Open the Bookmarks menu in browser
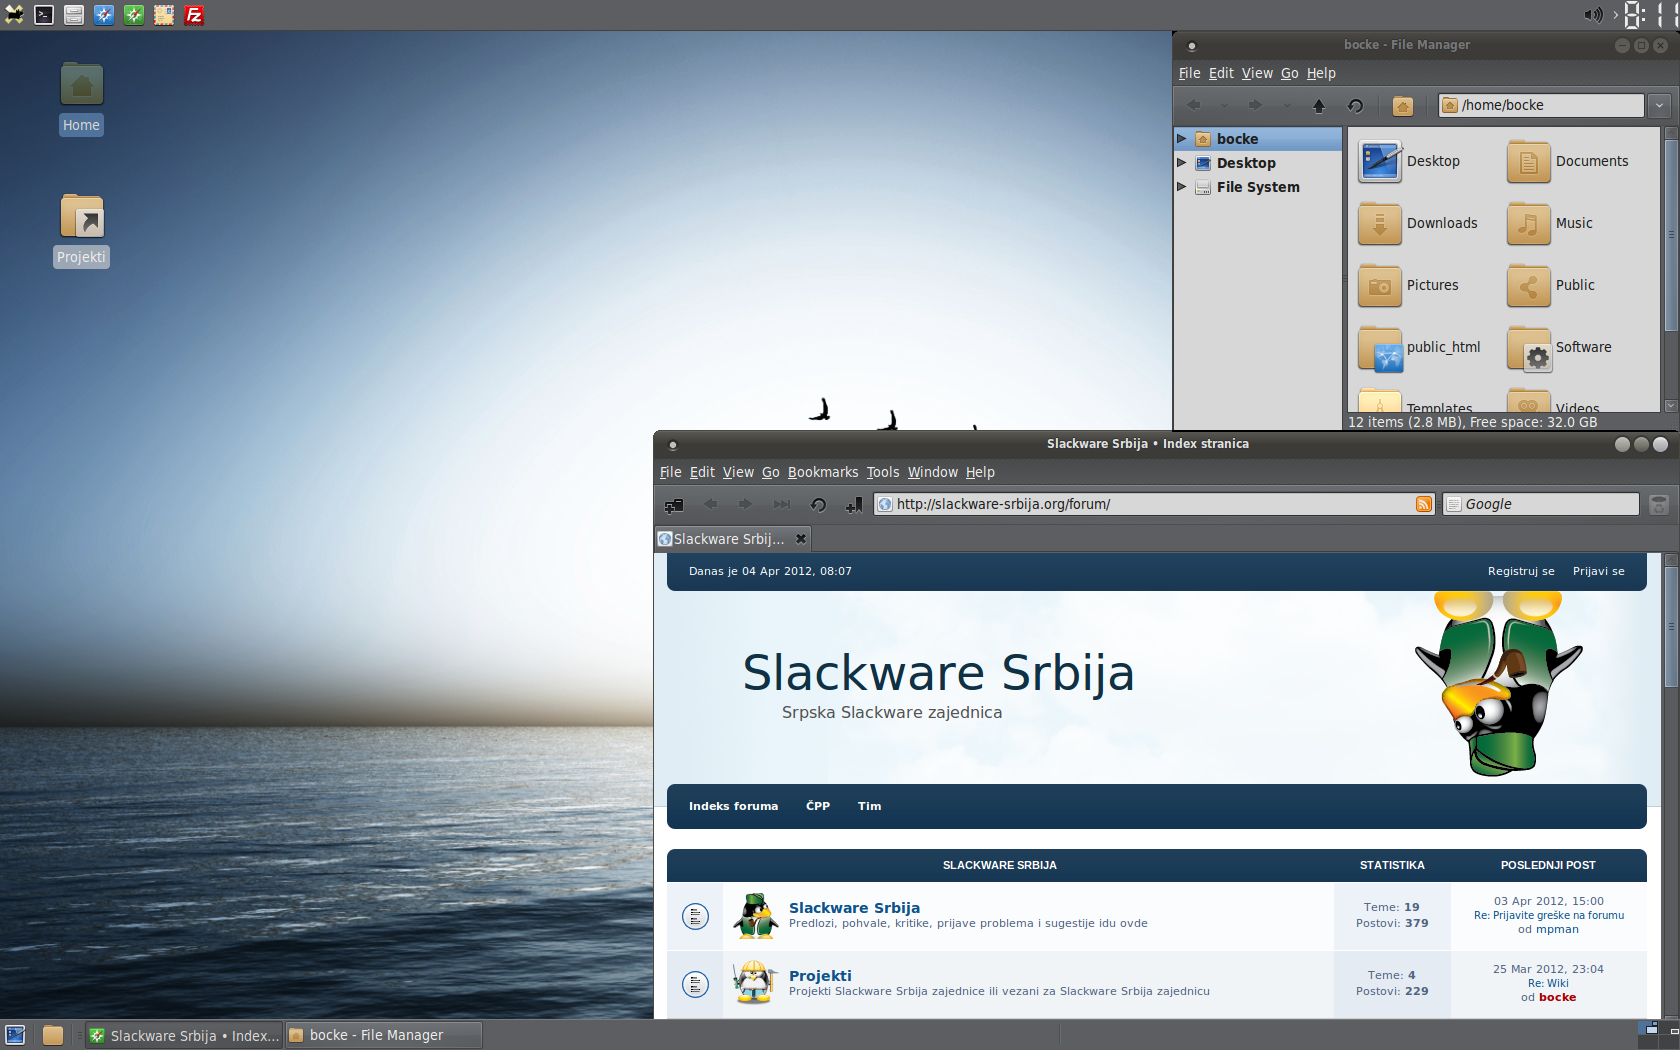1680x1050 pixels. coord(822,472)
